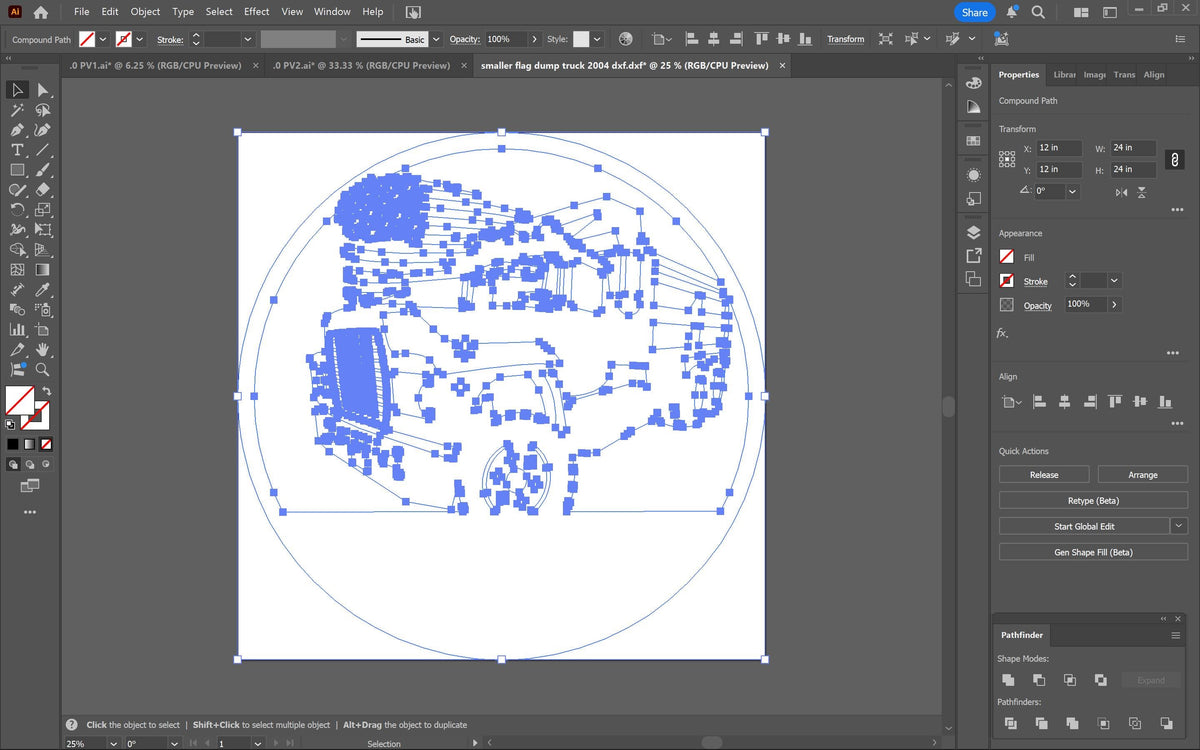Set toolbox paint mode to solid Color

tap(13, 444)
